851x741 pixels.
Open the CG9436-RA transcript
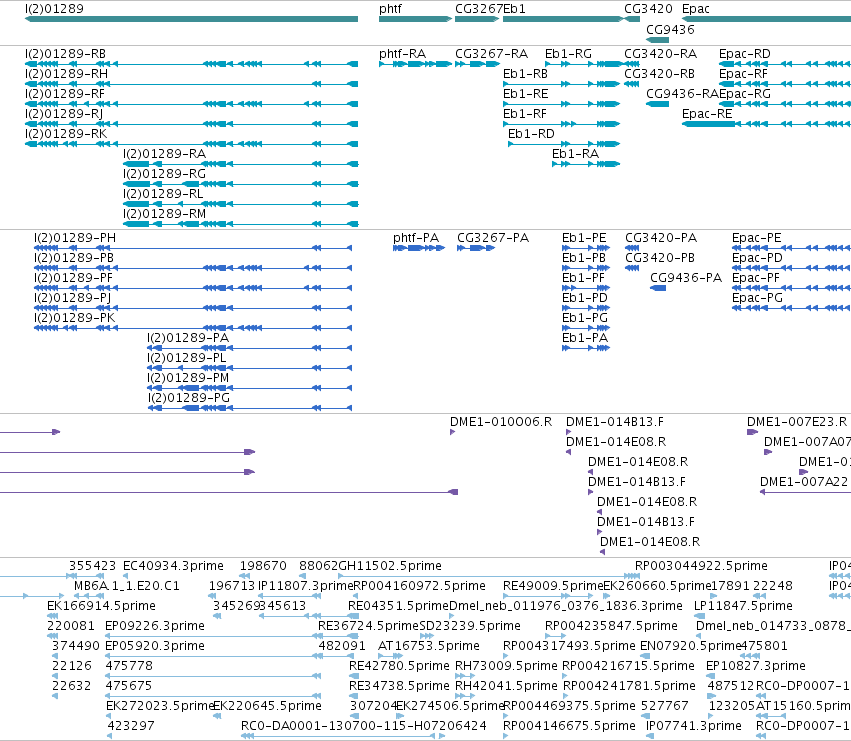682,94
